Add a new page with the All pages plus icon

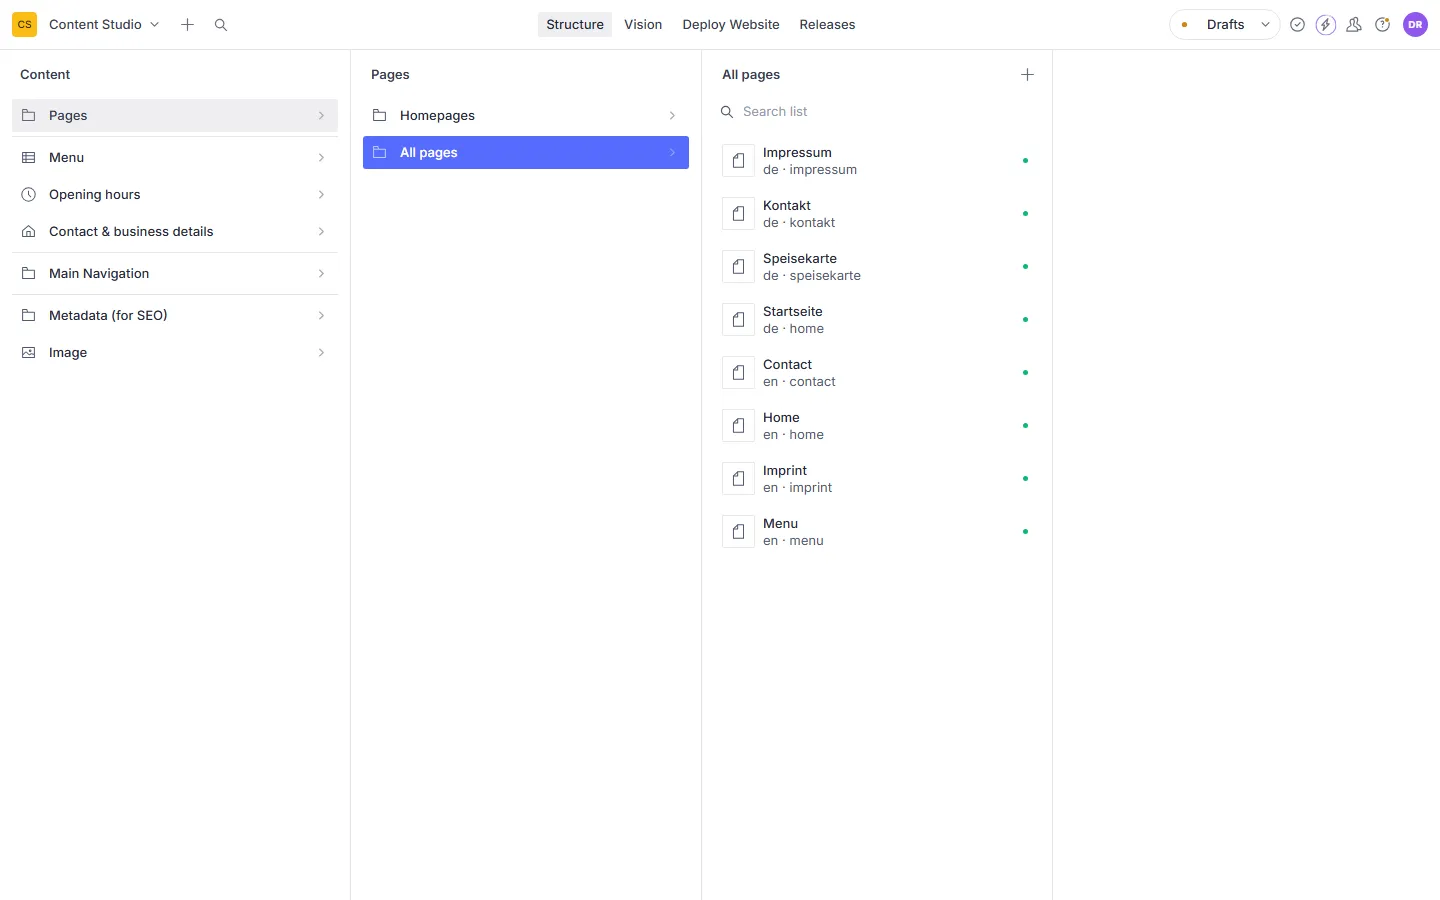tap(1027, 74)
